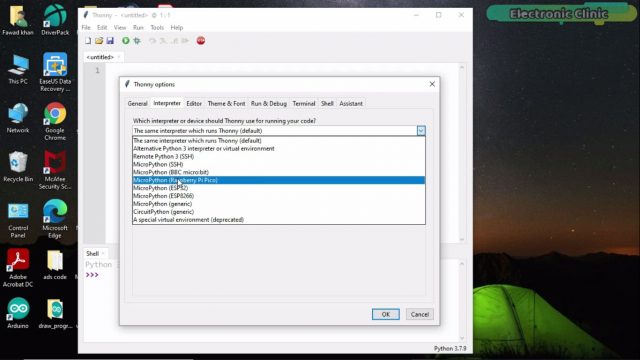The image size is (640, 360).
Task: Select the Network desktop icon
Action: [x=18, y=118]
